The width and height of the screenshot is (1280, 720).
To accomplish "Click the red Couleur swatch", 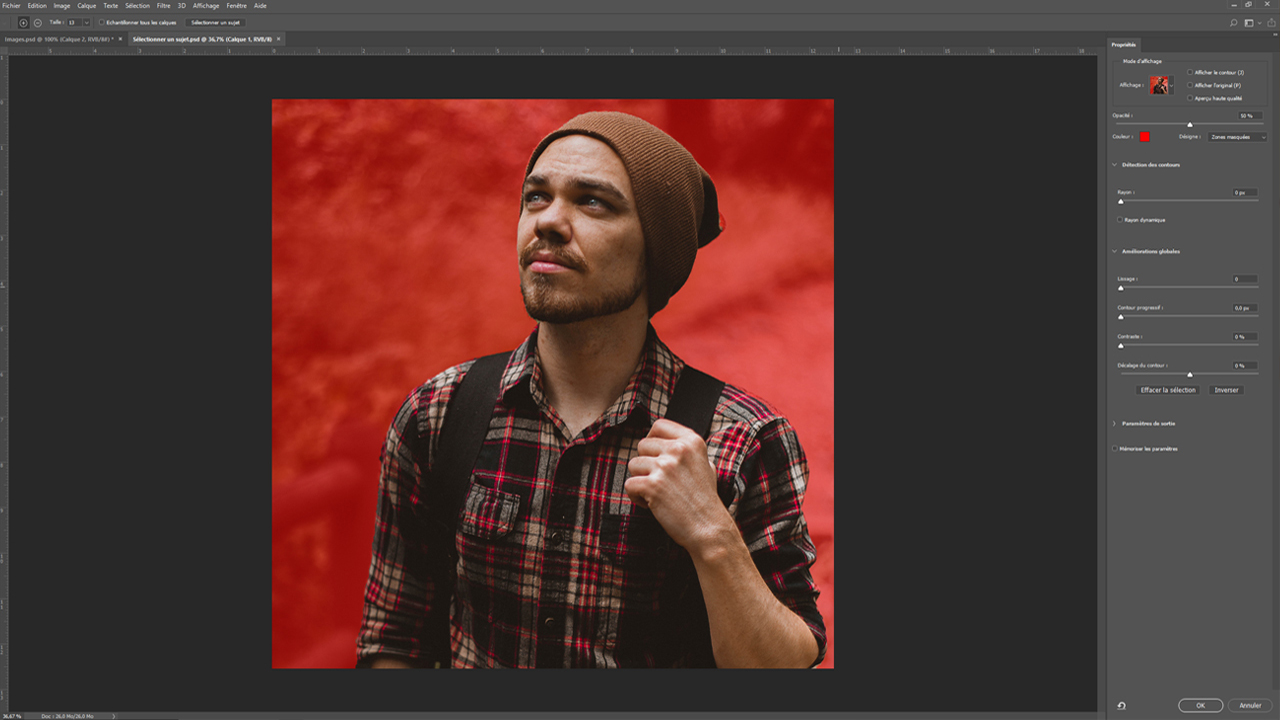I will [1144, 137].
